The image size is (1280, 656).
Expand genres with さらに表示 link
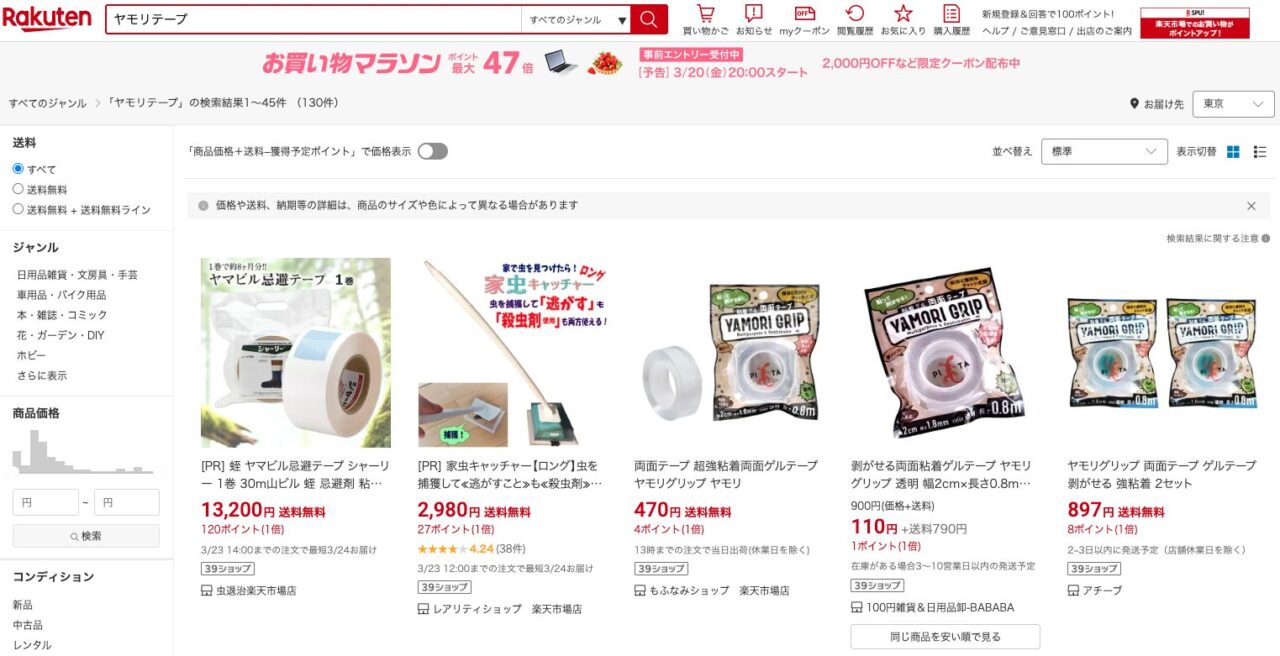click(42, 375)
